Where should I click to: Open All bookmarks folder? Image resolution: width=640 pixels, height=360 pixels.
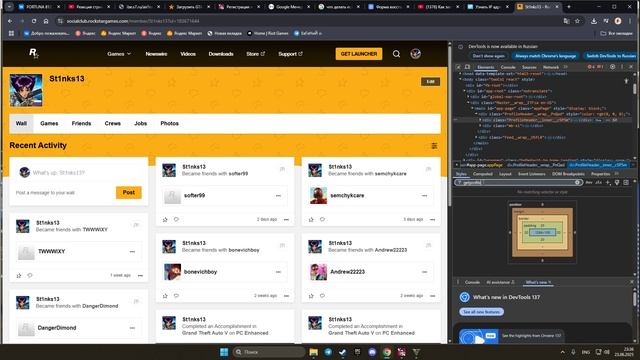tap(616, 33)
